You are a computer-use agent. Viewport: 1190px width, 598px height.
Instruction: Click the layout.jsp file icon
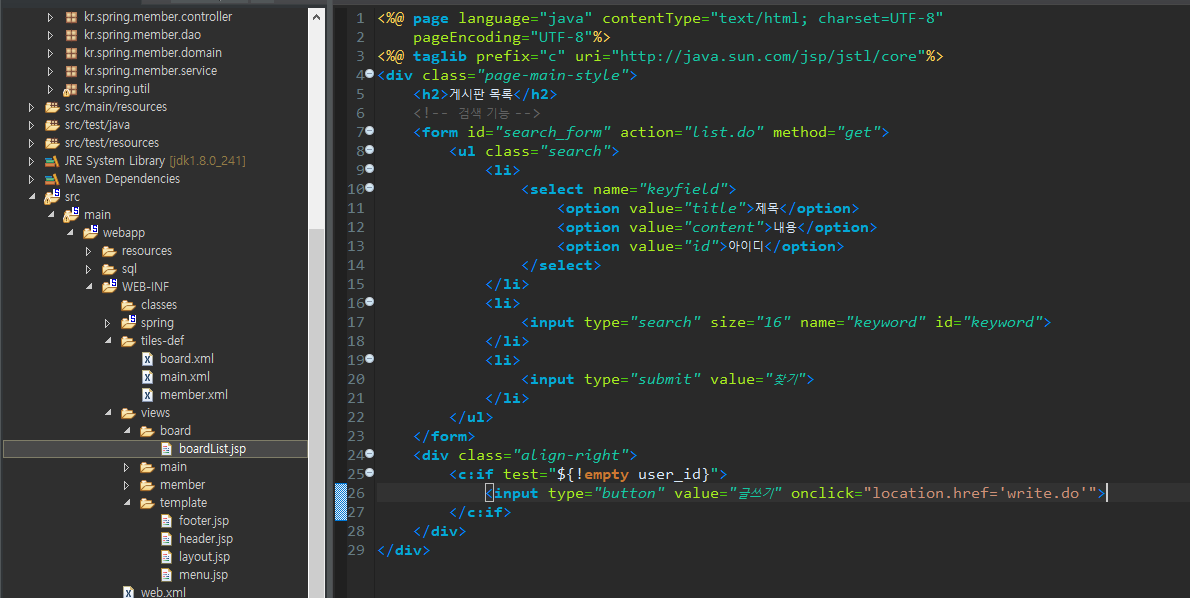[167, 557]
